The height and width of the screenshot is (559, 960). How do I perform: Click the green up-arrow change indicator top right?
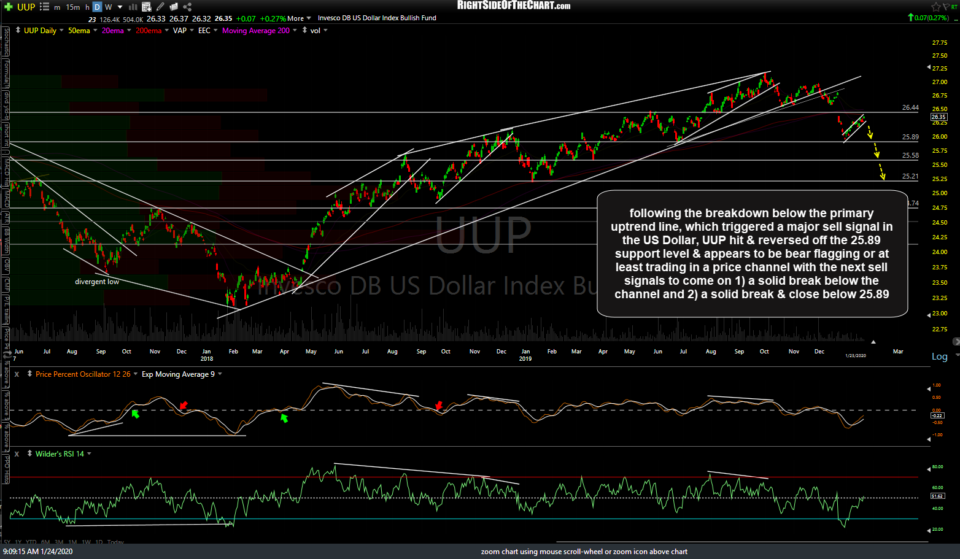click(x=910, y=18)
